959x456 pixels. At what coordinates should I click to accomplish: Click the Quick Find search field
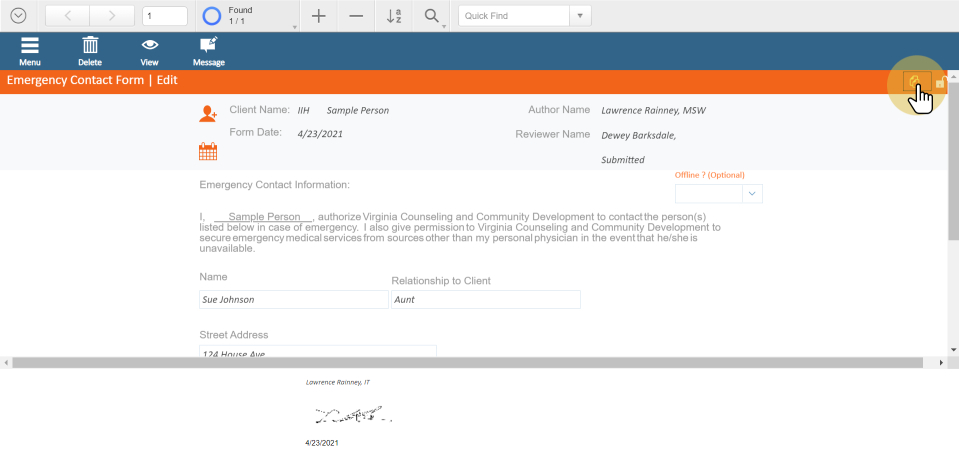(513, 16)
